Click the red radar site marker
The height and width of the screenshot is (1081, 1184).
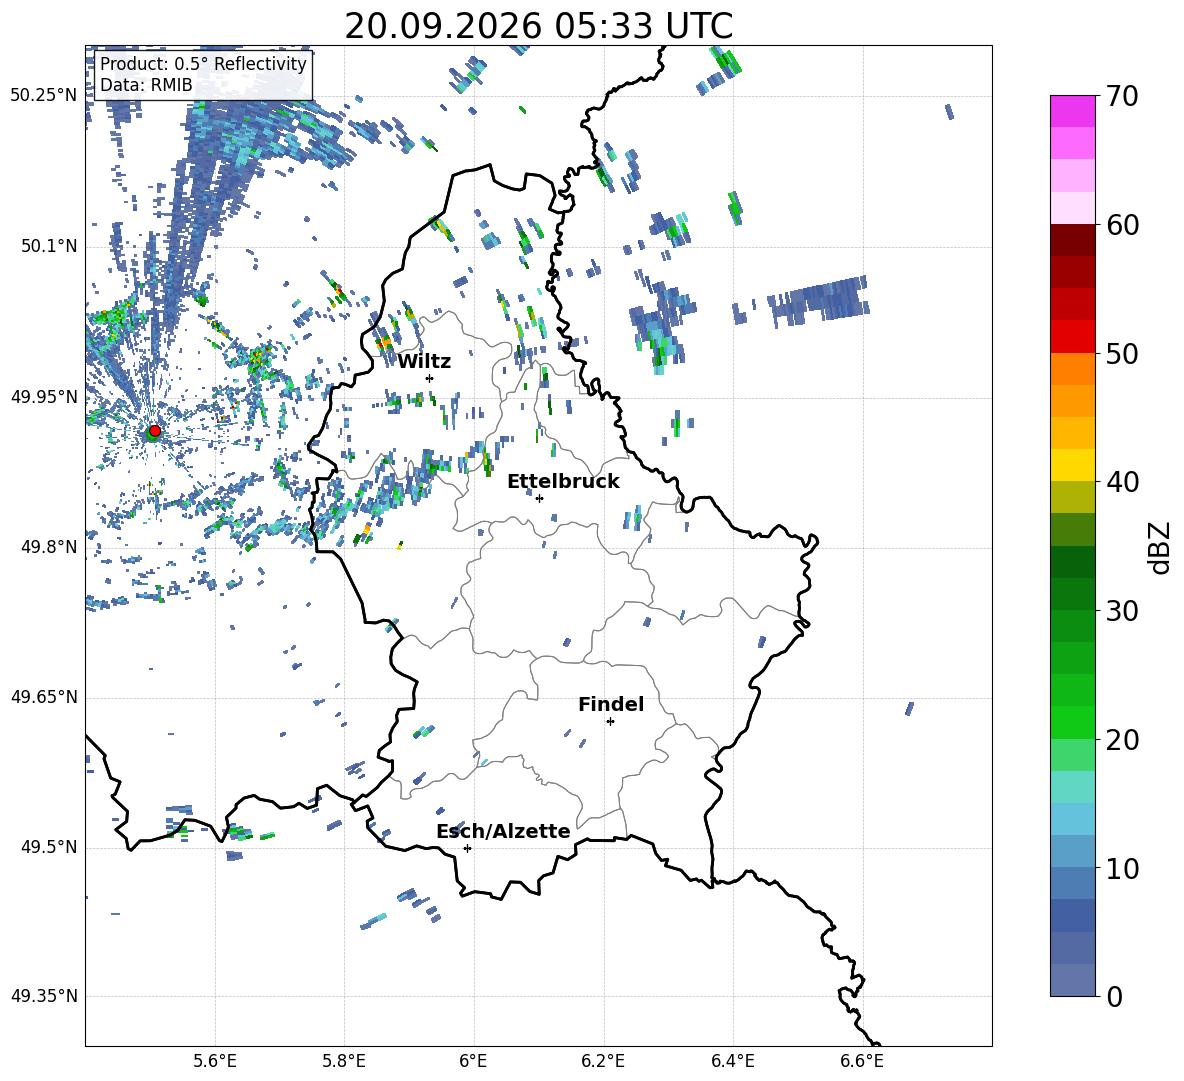click(155, 430)
